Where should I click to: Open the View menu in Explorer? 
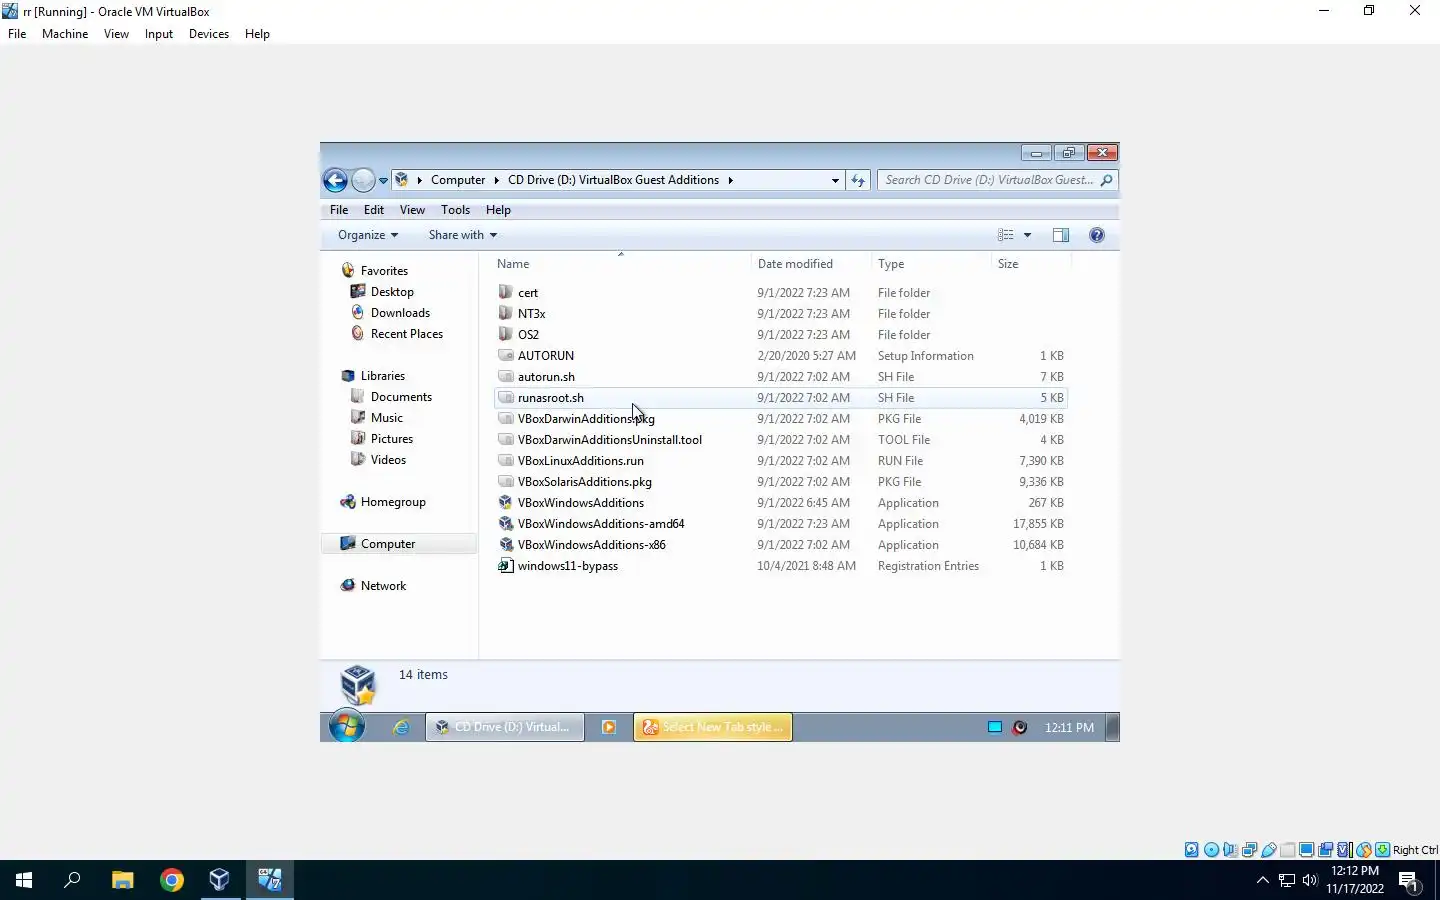[412, 210]
